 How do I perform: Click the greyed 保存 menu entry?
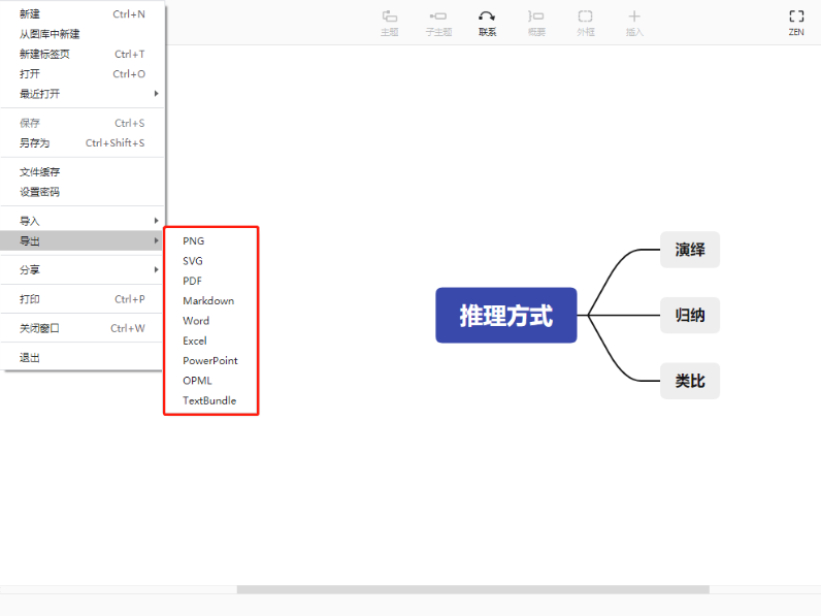82,123
